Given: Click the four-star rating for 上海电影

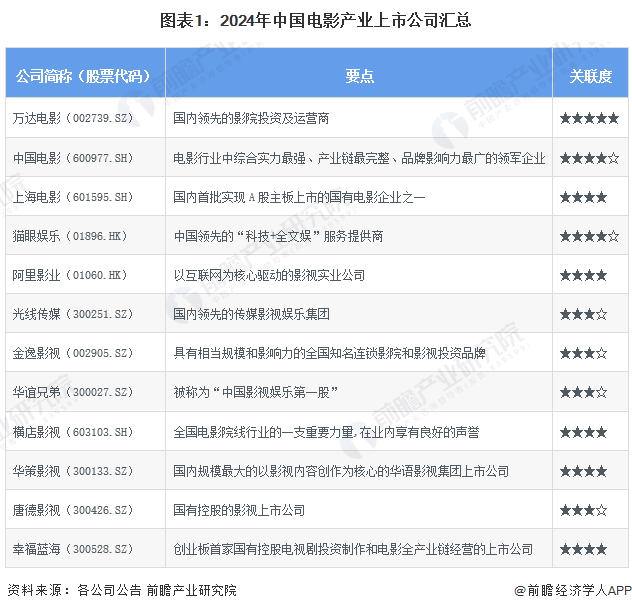Looking at the screenshot, I should (x=583, y=197).
